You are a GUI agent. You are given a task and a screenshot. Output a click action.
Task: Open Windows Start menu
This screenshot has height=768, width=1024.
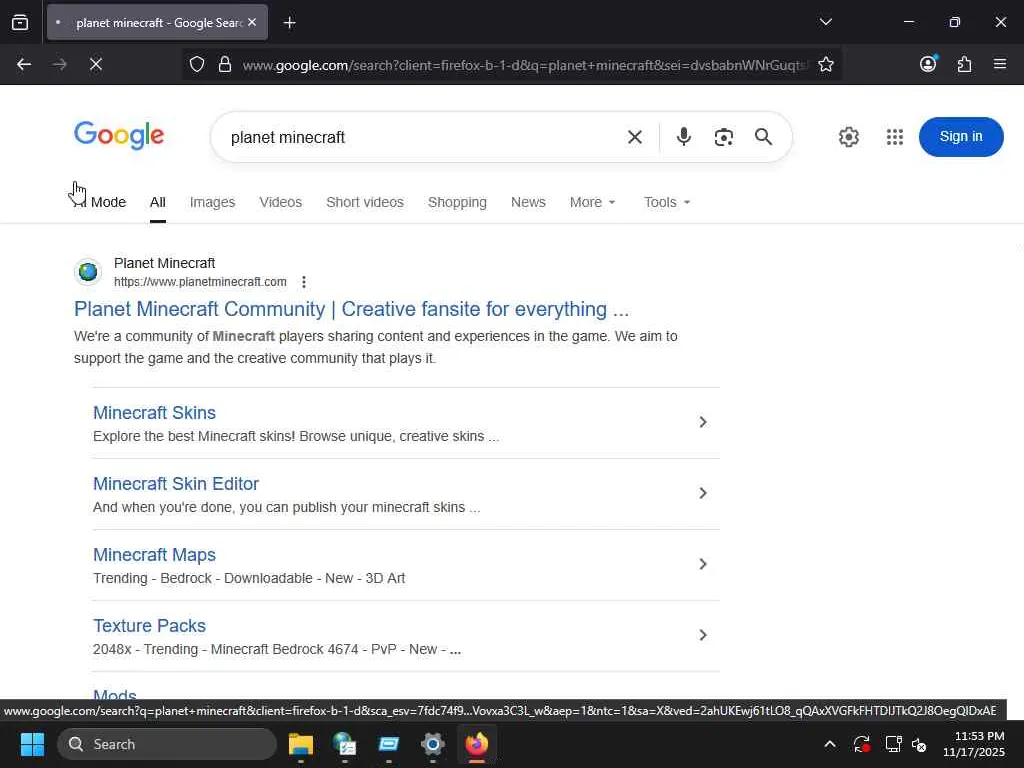click(x=32, y=744)
